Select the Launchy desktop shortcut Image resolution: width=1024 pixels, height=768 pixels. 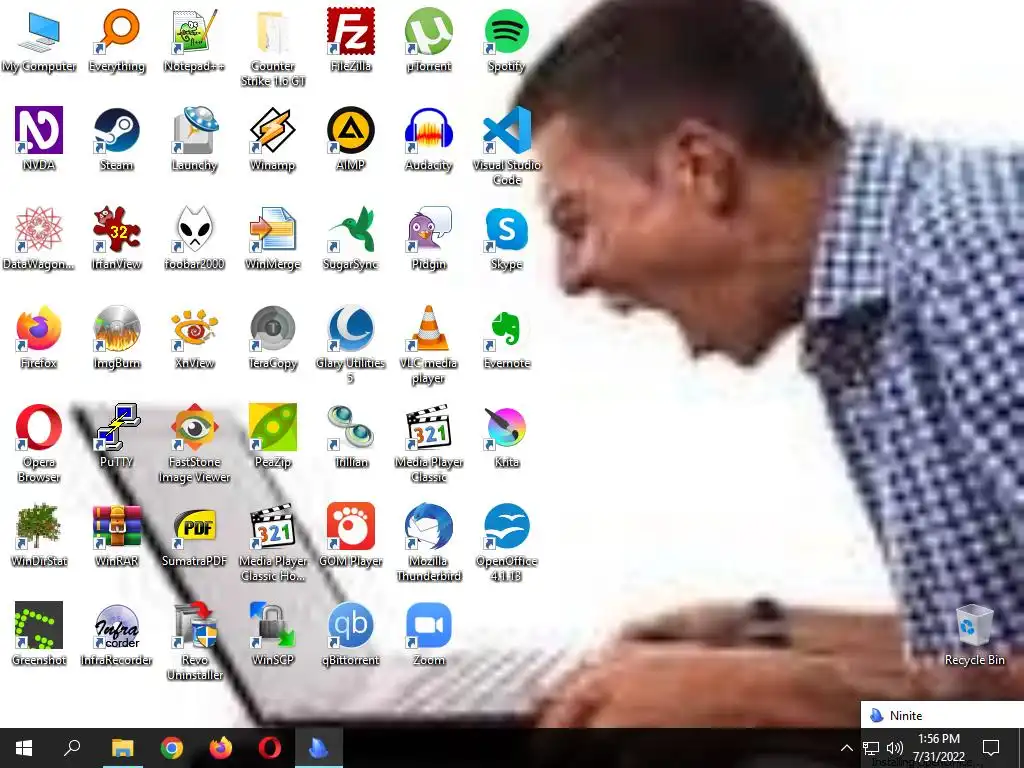(x=194, y=139)
